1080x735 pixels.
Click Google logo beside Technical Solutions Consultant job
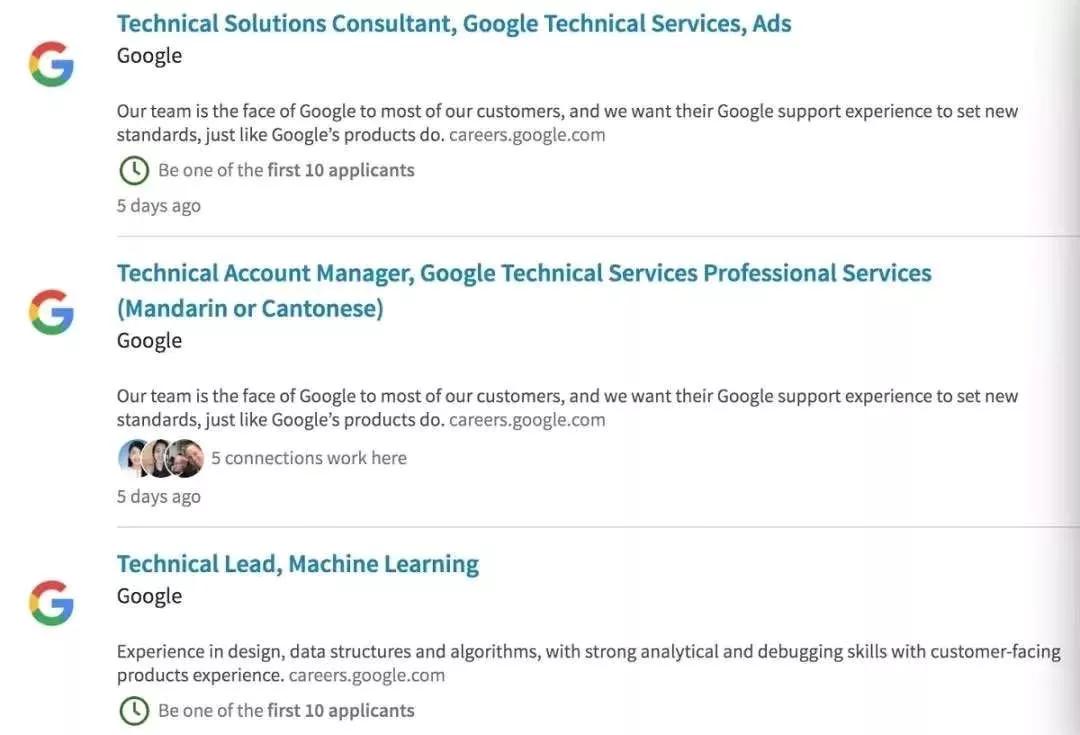pyautogui.click(x=51, y=64)
